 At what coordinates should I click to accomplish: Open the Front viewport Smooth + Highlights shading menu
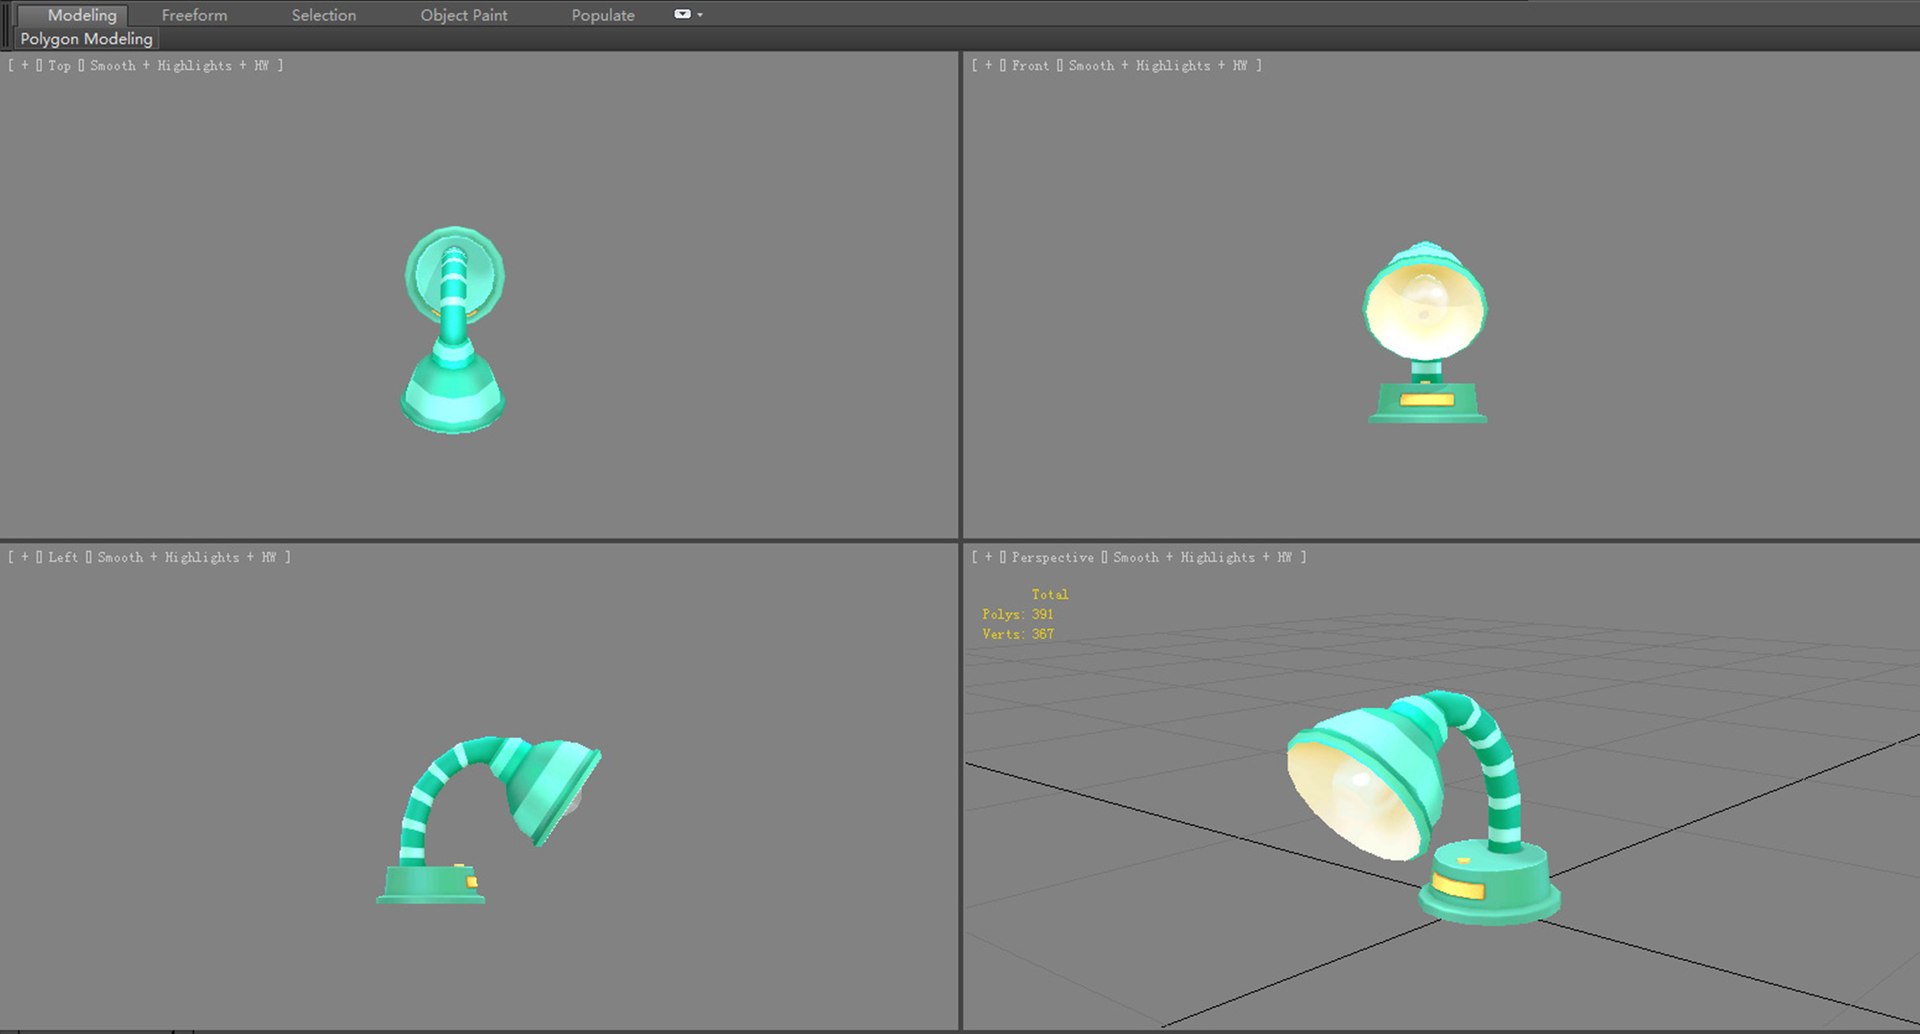point(1158,65)
